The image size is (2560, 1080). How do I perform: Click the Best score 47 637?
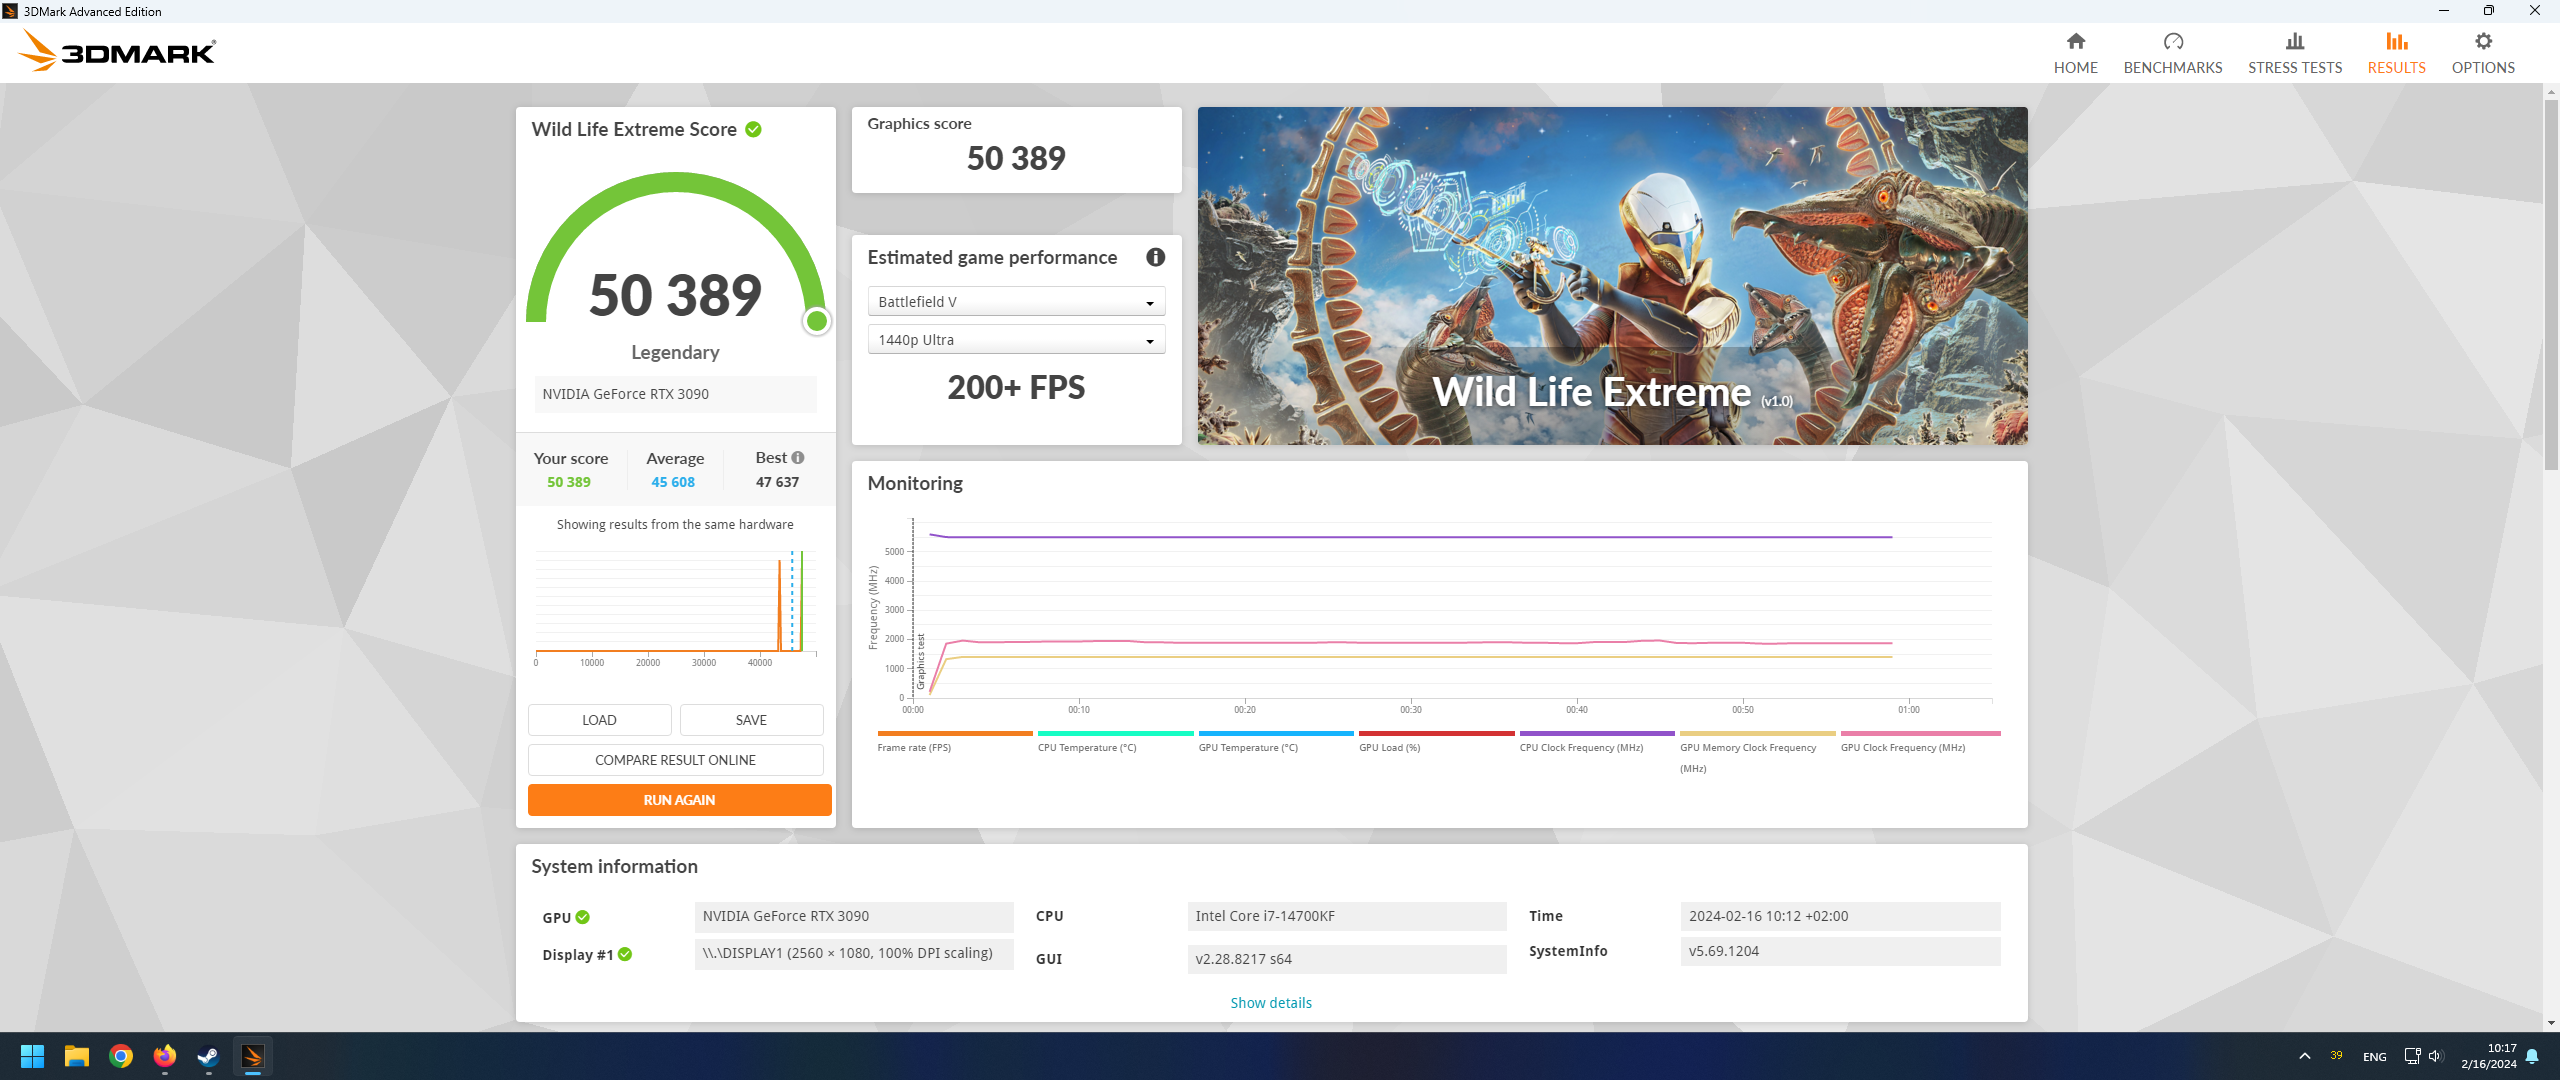pos(778,482)
